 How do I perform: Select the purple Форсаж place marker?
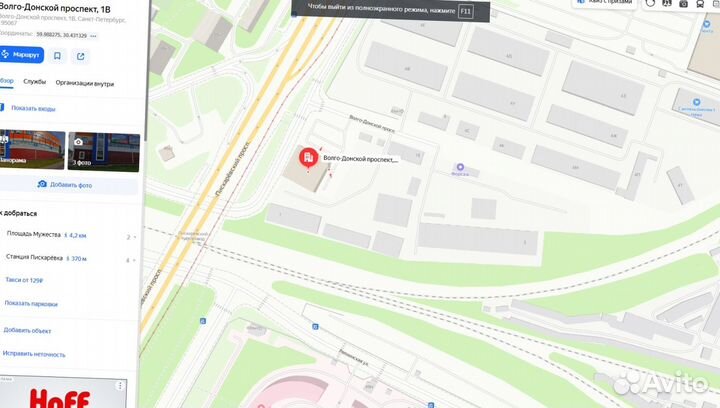460,167
